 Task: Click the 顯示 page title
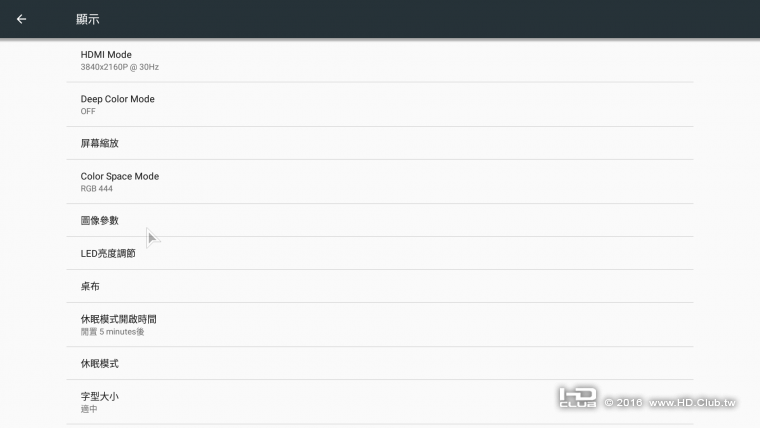coord(88,20)
